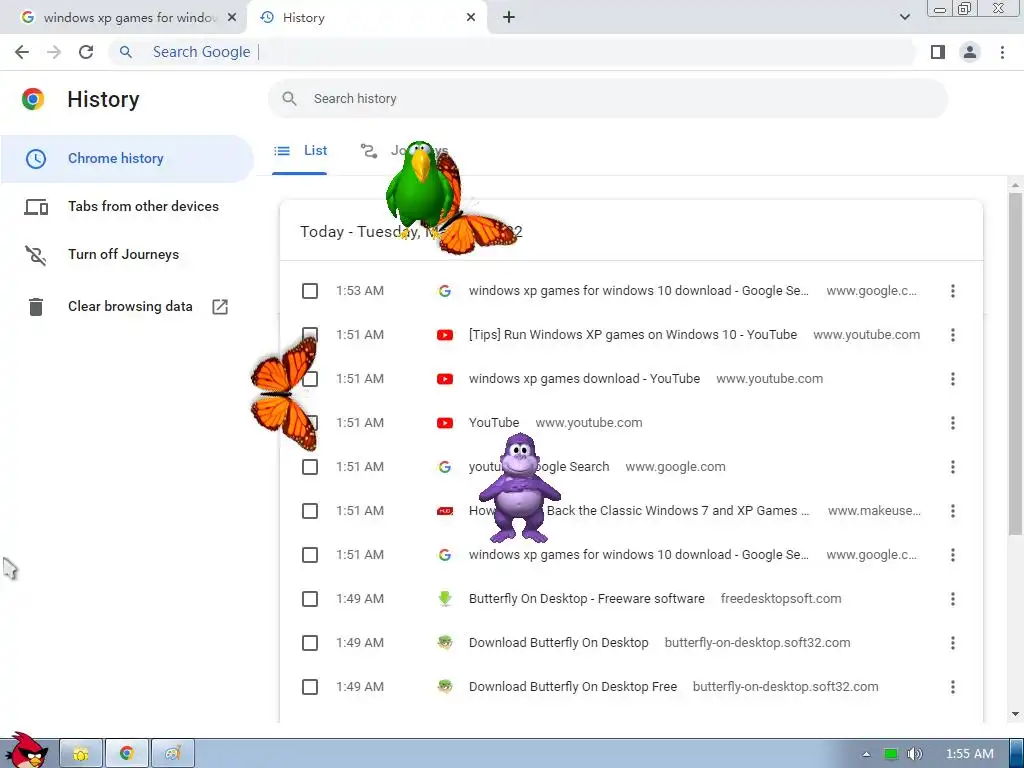Open the YouTube home history link

coord(494,423)
